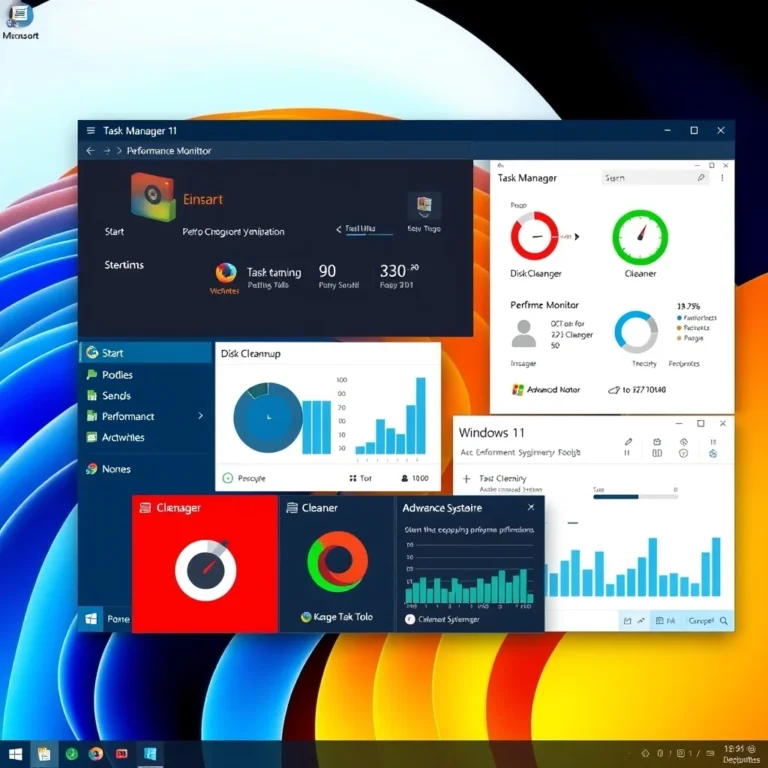Viewport: 768px width, 768px height.
Task: Open the three-dot menu in Task Manager panel
Action: [724, 178]
